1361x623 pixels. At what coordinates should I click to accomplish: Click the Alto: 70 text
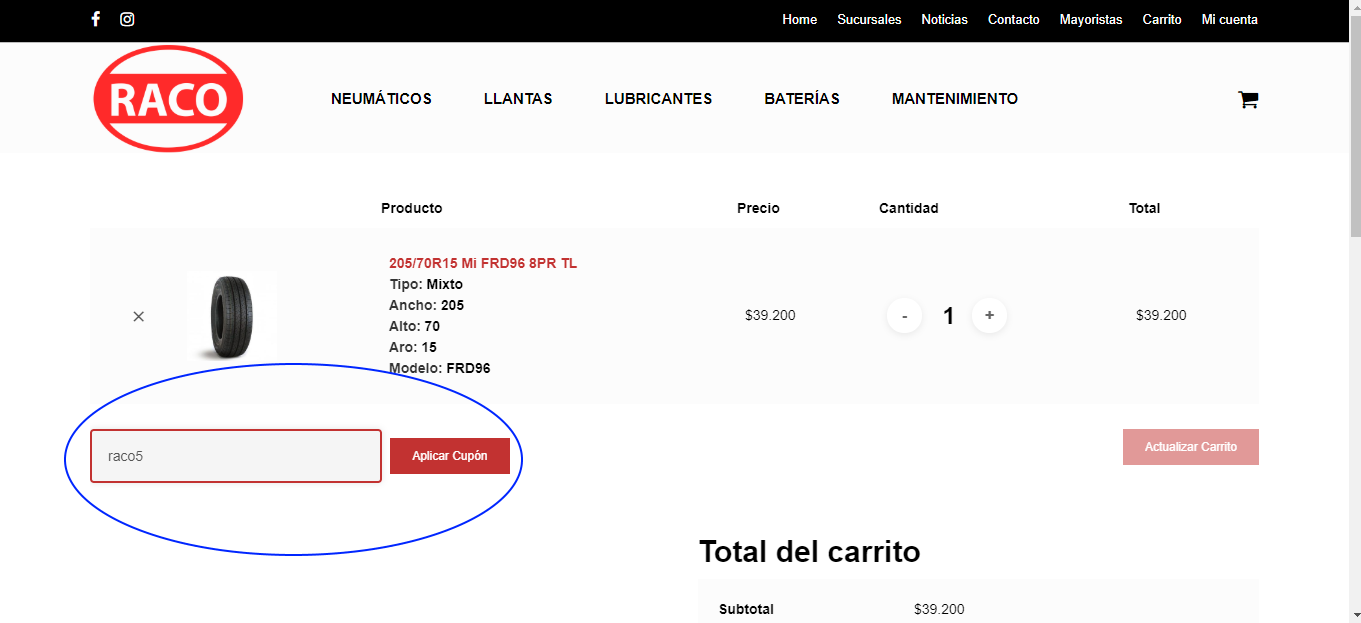click(x=414, y=326)
